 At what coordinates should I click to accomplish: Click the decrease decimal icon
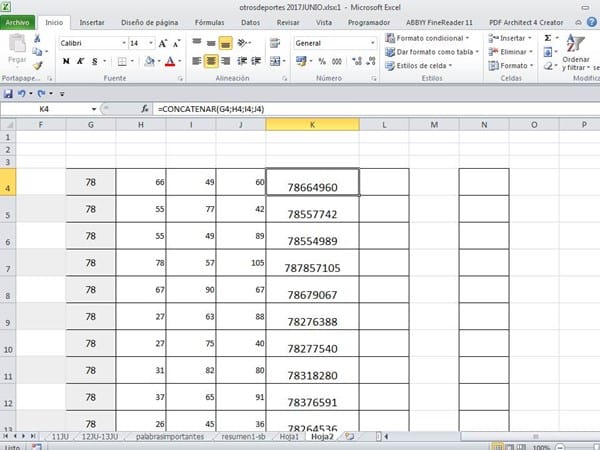370,61
